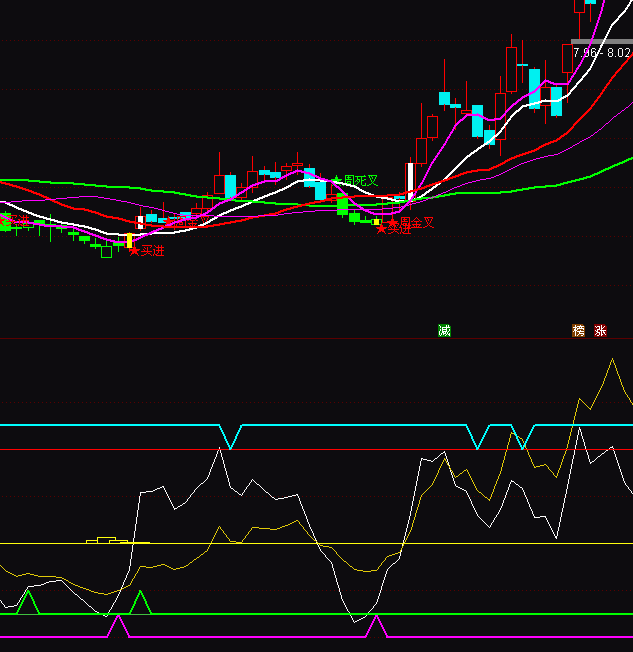The width and height of the screenshot is (633, 652).
Task: Select the hollow white candle left of 买进
Action: tap(106, 252)
